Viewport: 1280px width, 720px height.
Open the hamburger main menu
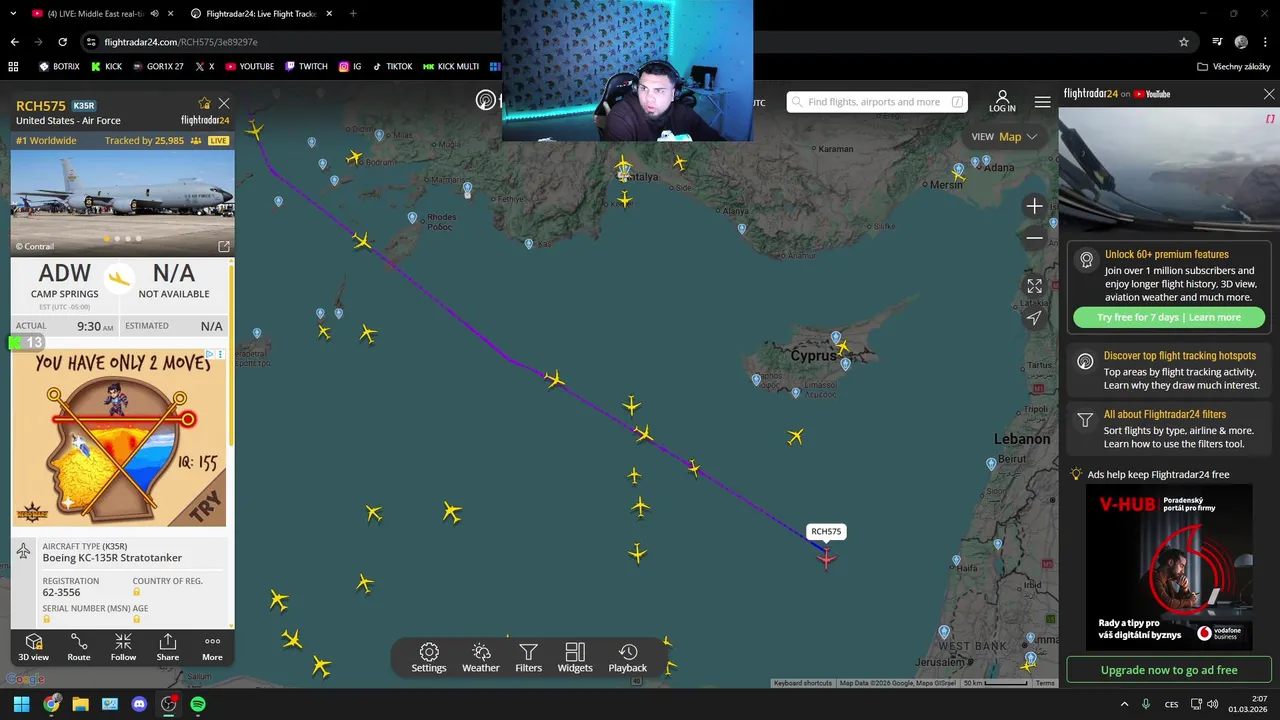[1042, 102]
